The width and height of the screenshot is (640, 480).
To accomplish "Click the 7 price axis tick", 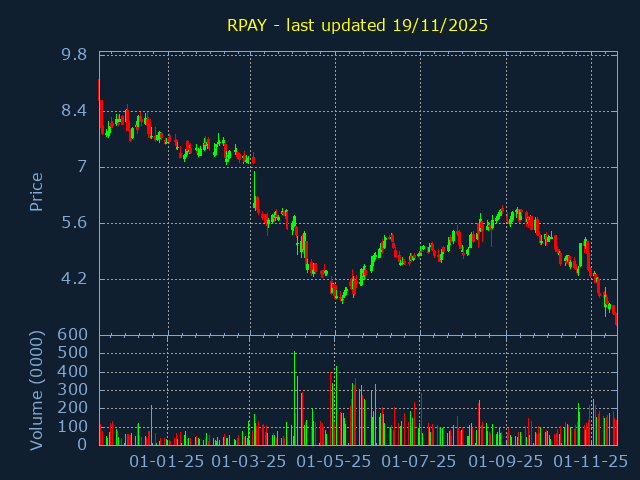I will point(81,167).
